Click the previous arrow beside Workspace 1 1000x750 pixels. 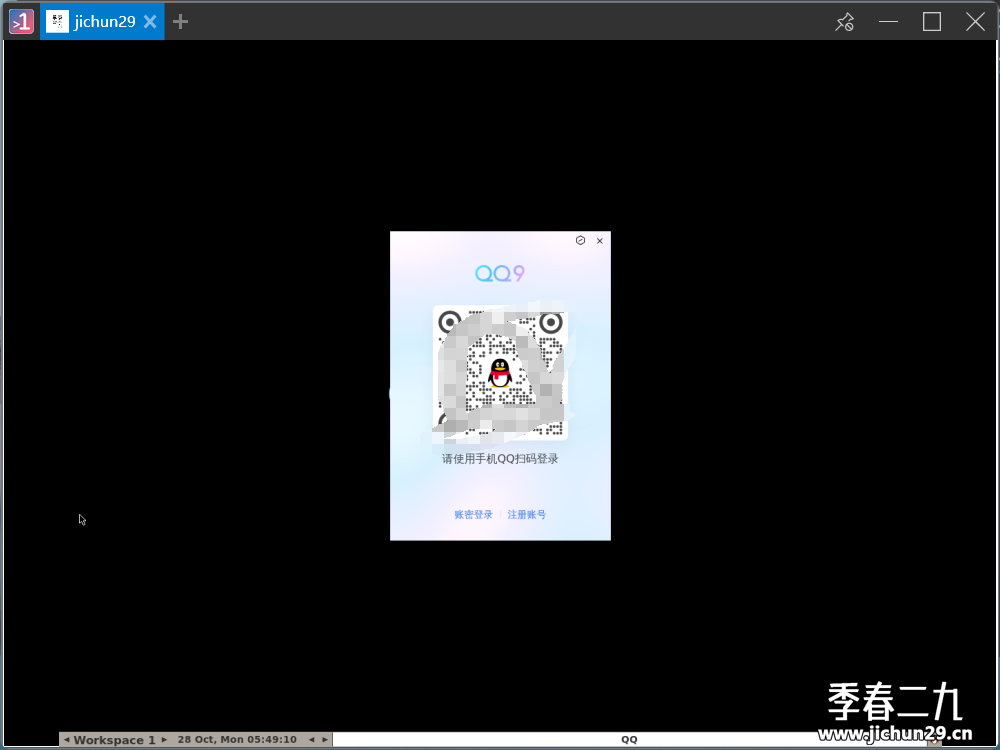[66, 739]
